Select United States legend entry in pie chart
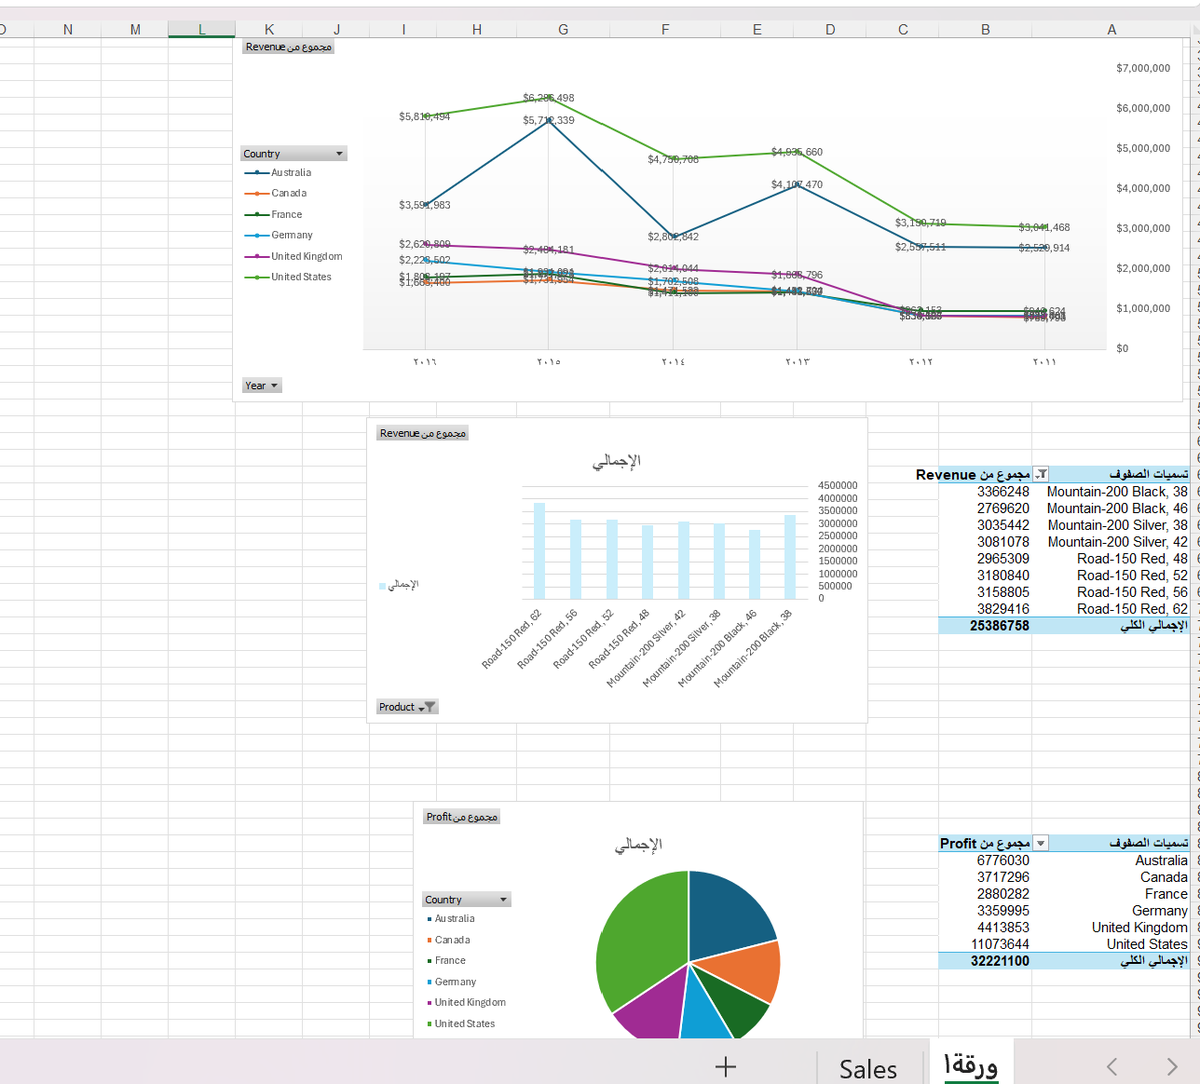 click(461, 1024)
